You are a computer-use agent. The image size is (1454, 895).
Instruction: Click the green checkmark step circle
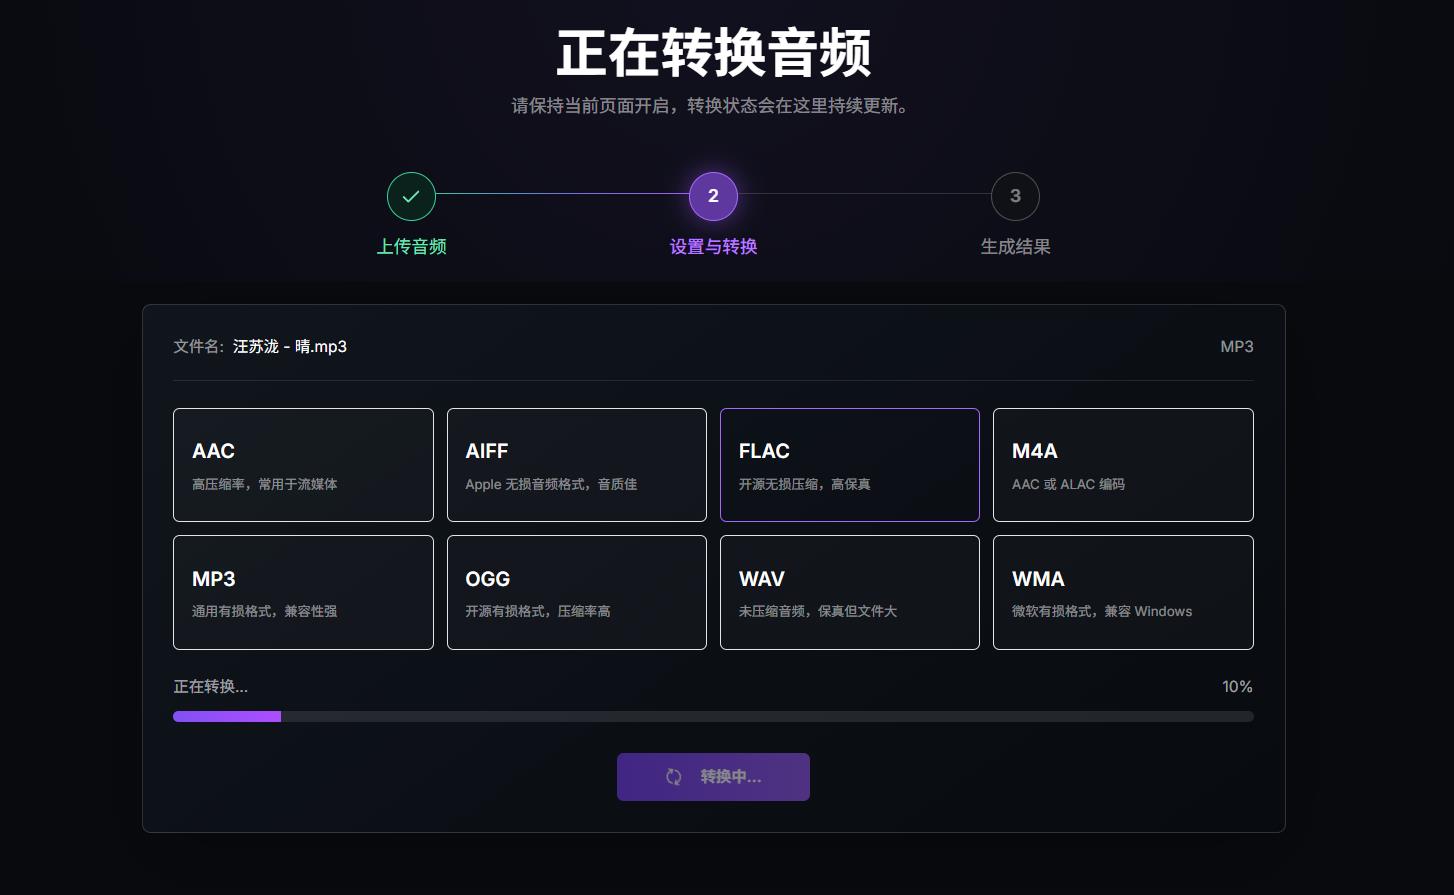411,197
